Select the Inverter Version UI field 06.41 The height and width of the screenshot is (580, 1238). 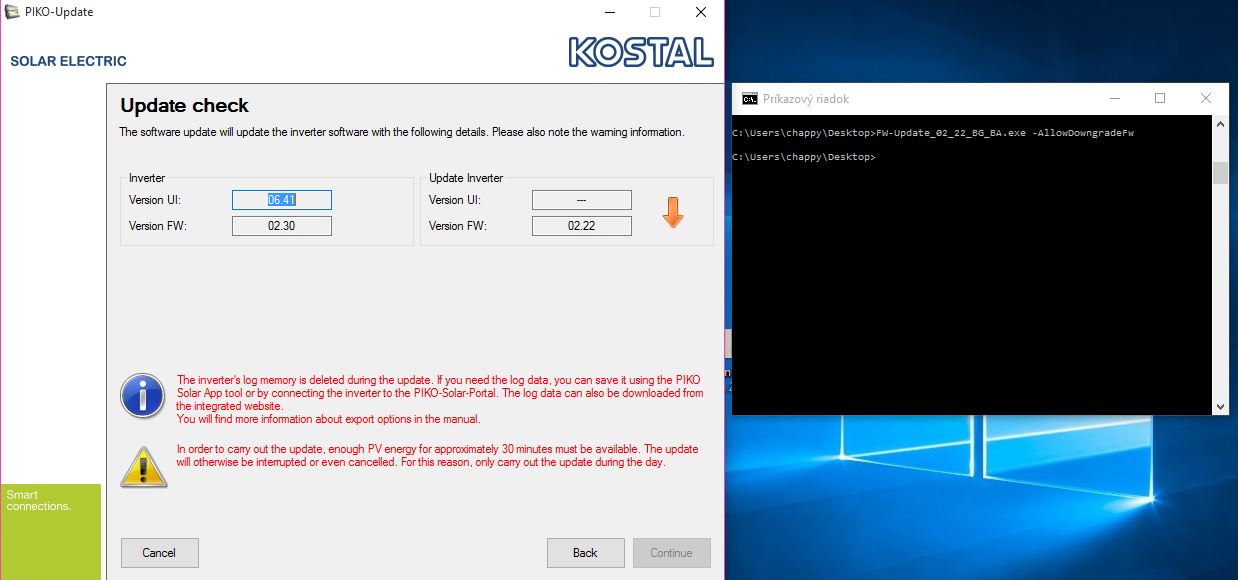(x=281, y=200)
